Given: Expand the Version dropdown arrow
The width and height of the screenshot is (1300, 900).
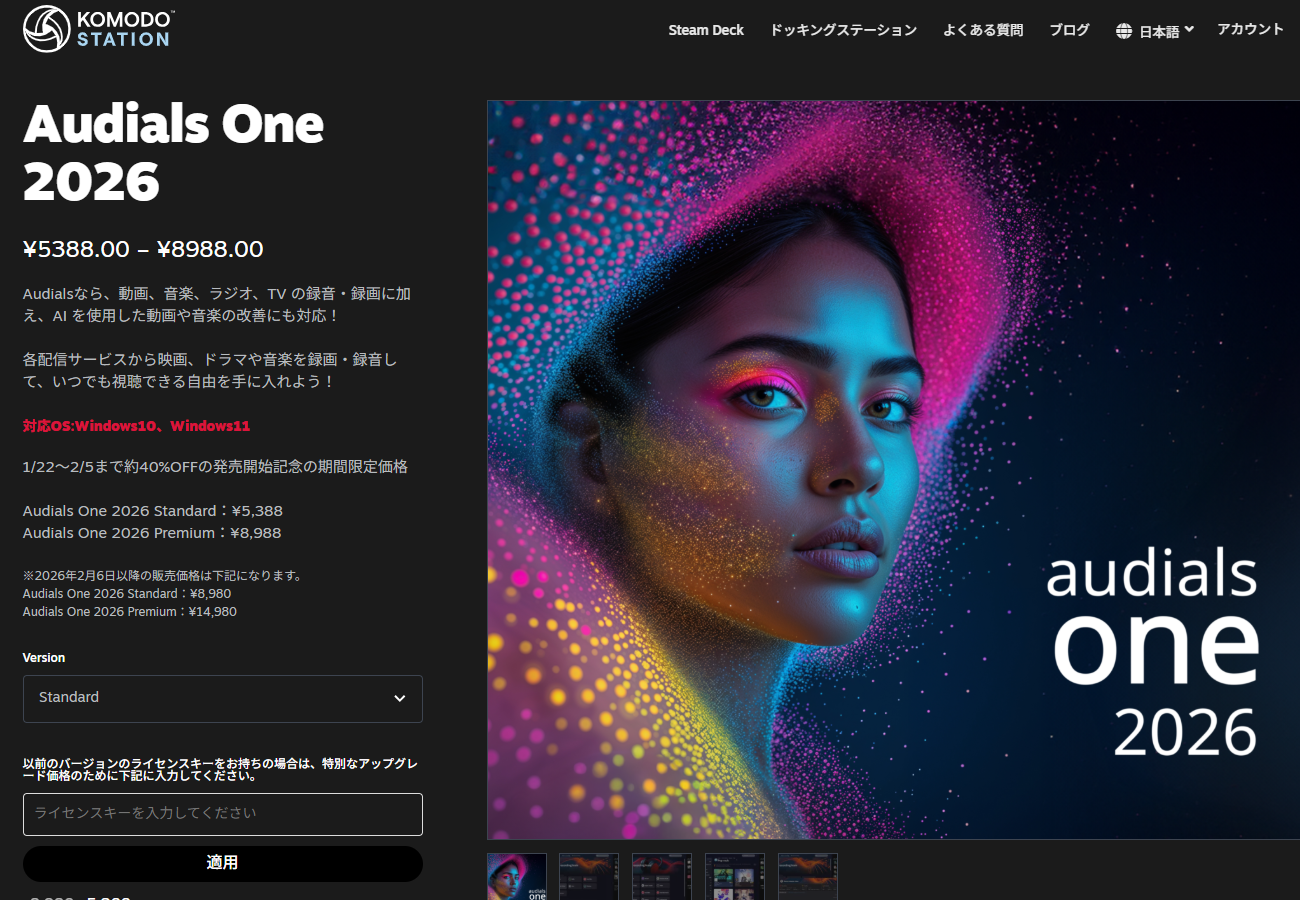Looking at the screenshot, I should (x=400, y=698).
